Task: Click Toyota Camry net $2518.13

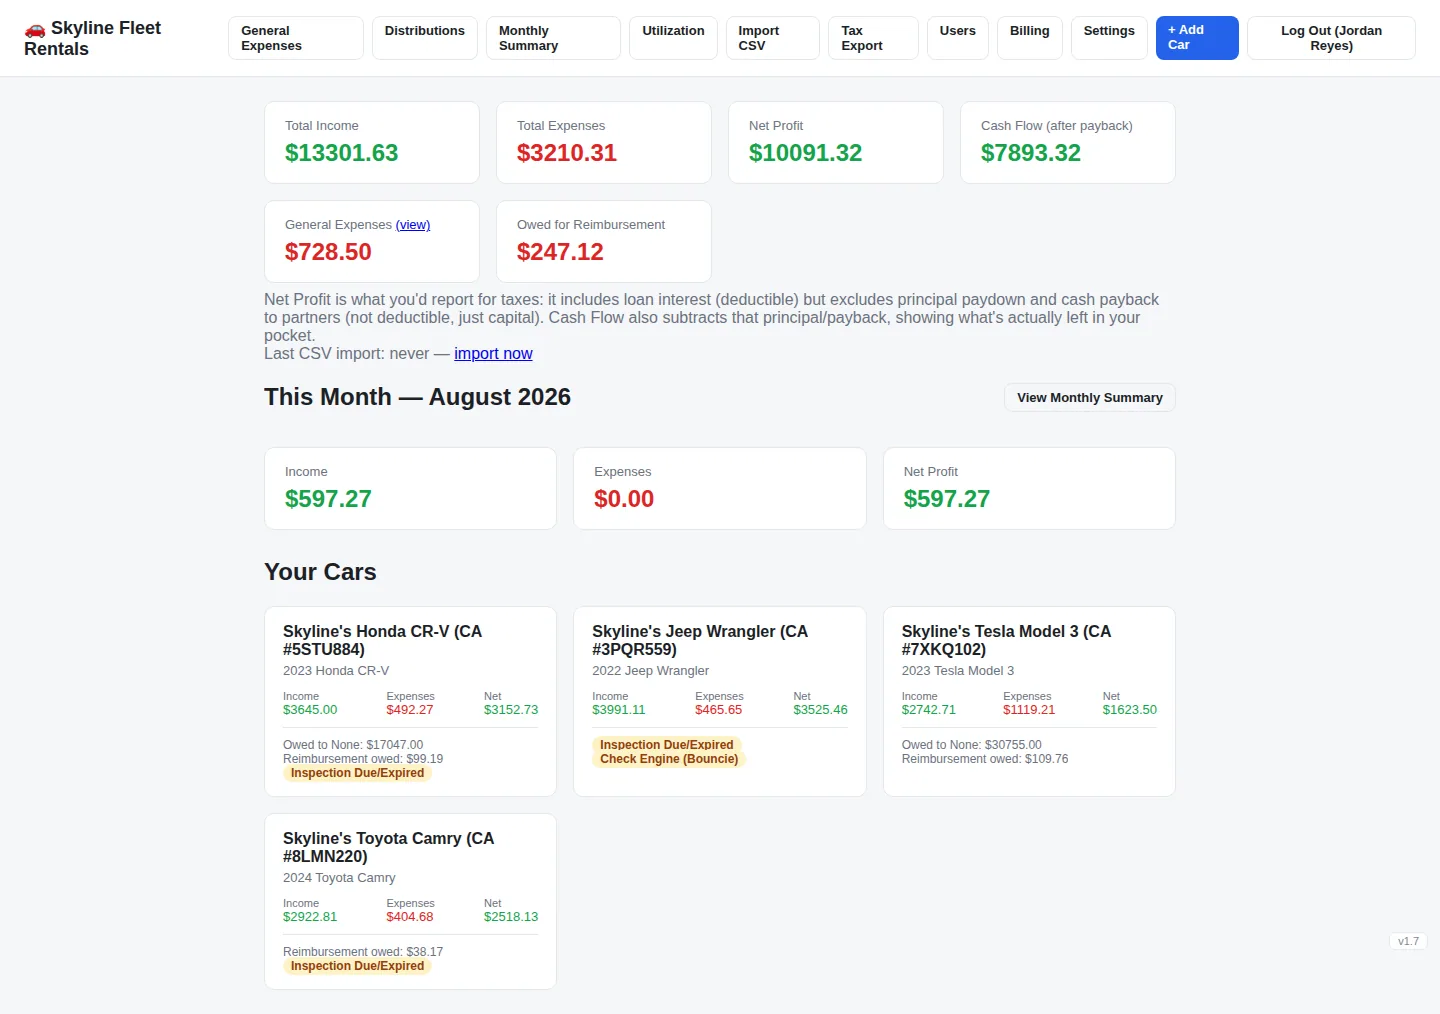Action: [511, 917]
